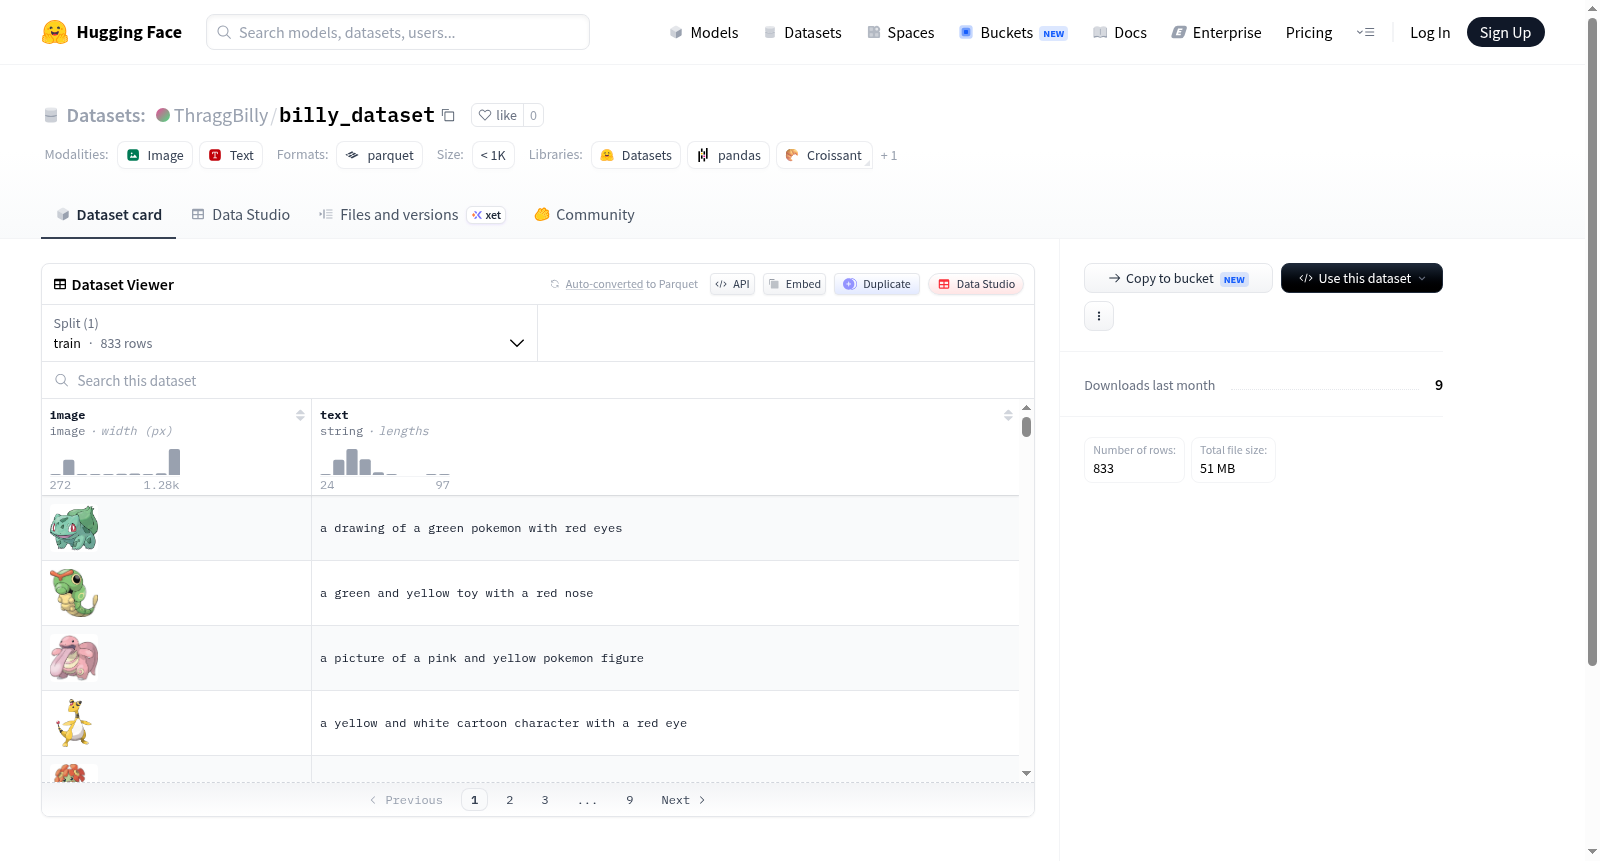Sort by the image column

click(x=300, y=415)
